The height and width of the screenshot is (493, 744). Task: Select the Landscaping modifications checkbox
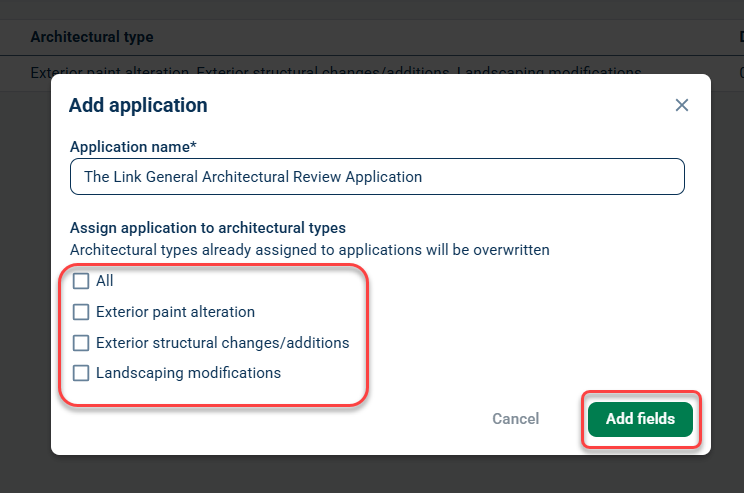tap(81, 373)
